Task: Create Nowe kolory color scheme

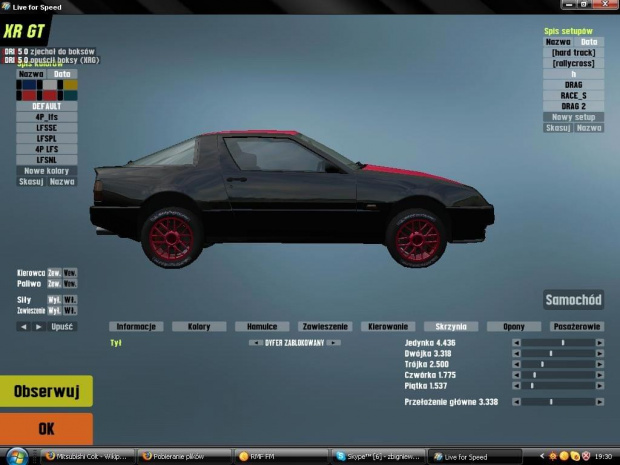Action: tap(47, 171)
